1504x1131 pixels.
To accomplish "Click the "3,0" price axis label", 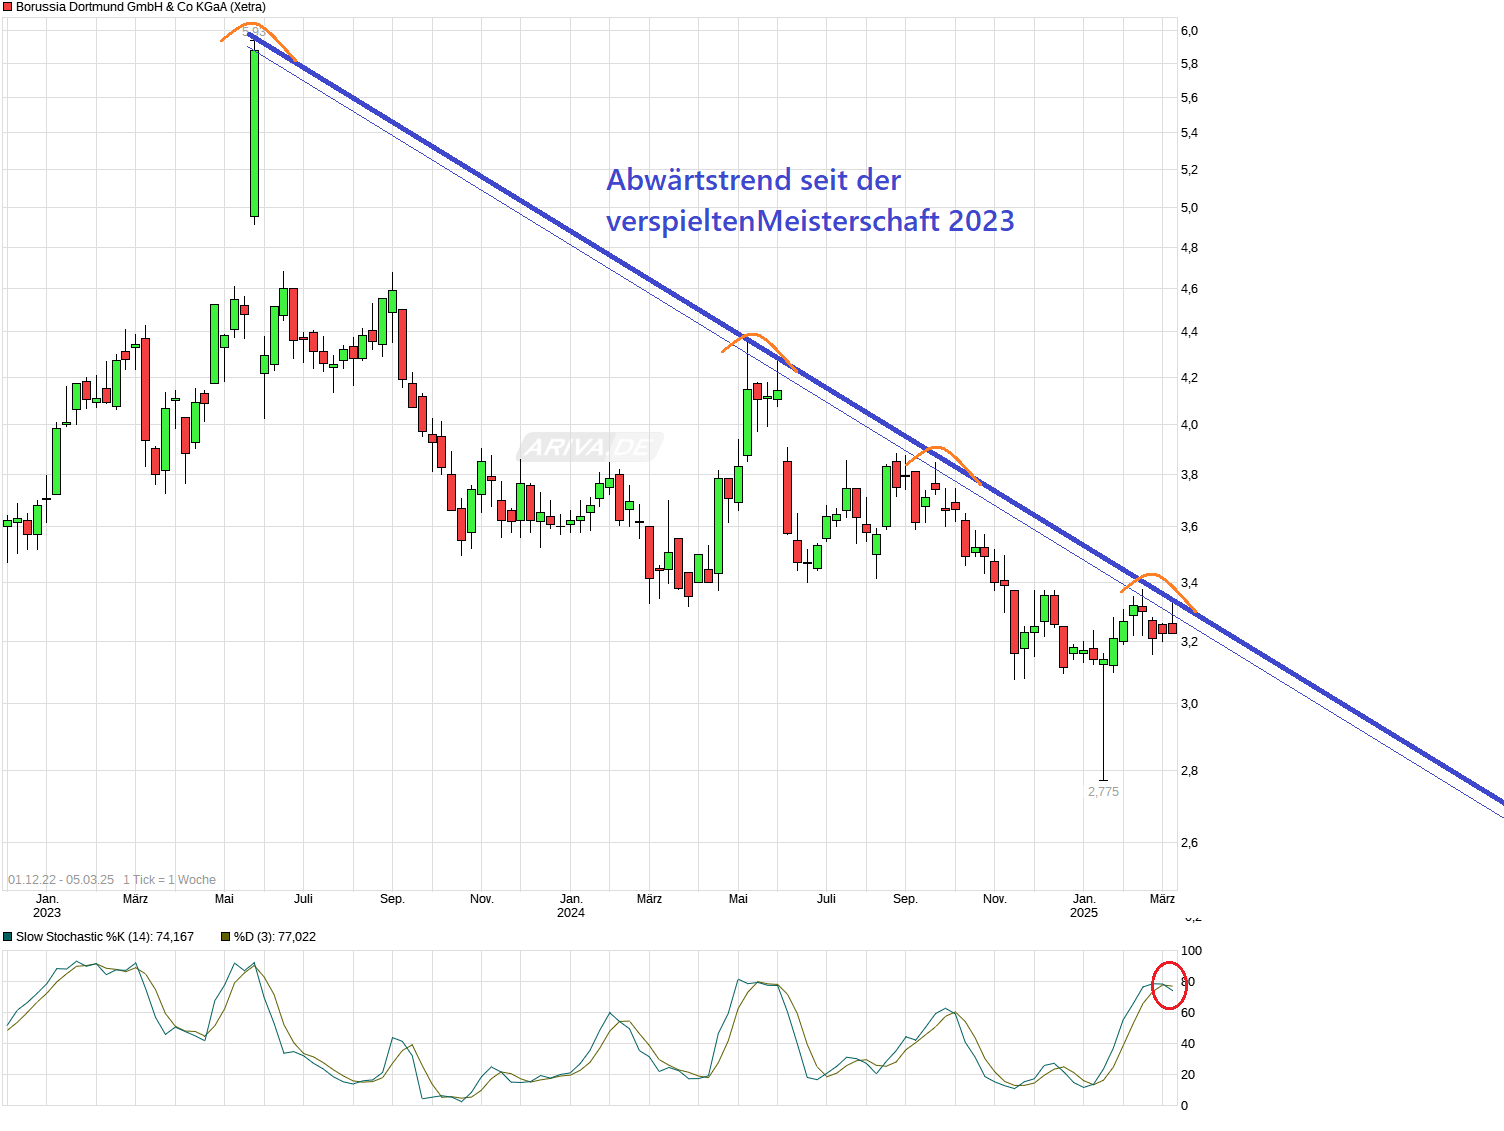I will coord(1189,704).
